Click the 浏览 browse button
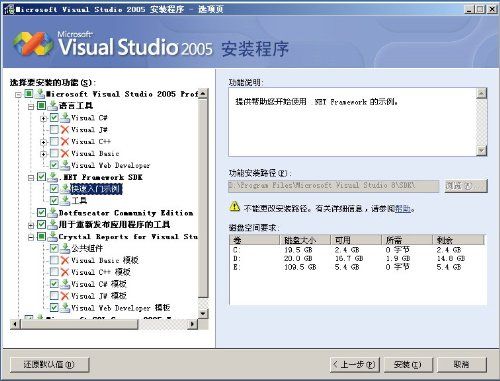This screenshot has width=500, height=381. pyautogui.click(x=466, y=186)
